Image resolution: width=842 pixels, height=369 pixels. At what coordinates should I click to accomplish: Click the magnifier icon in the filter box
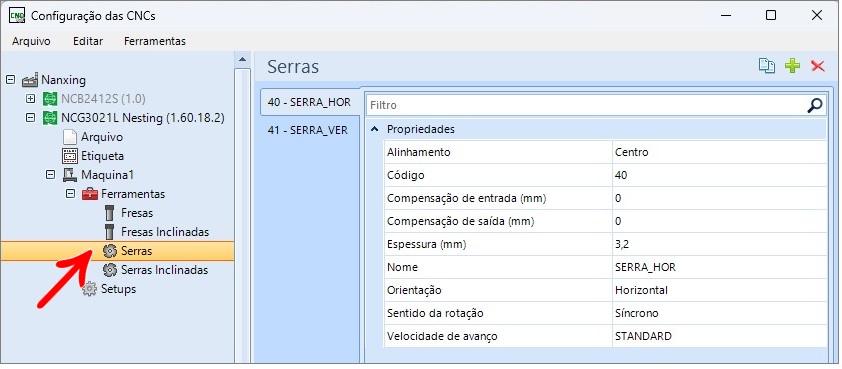click(815, 105)
